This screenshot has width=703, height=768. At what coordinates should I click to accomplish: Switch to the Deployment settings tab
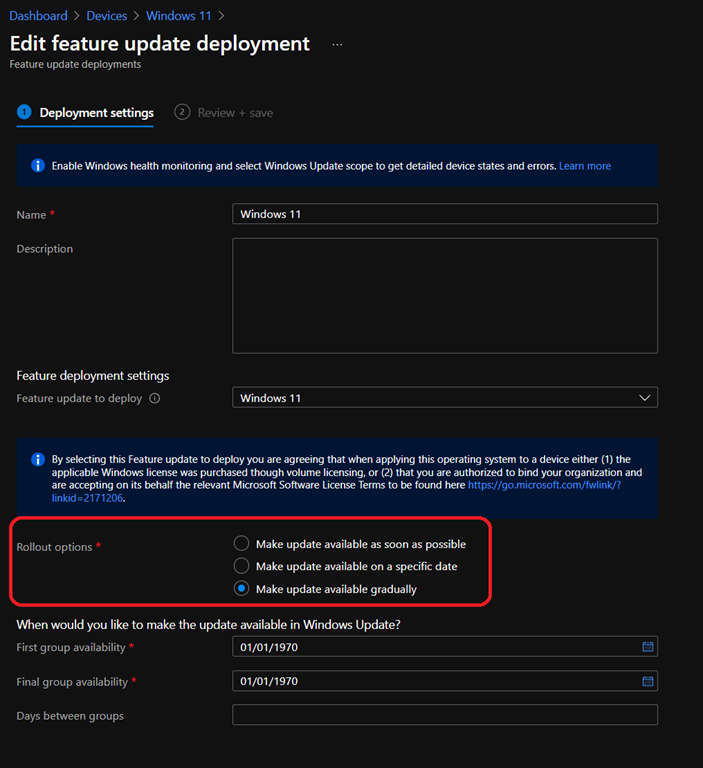pos(96,113)
